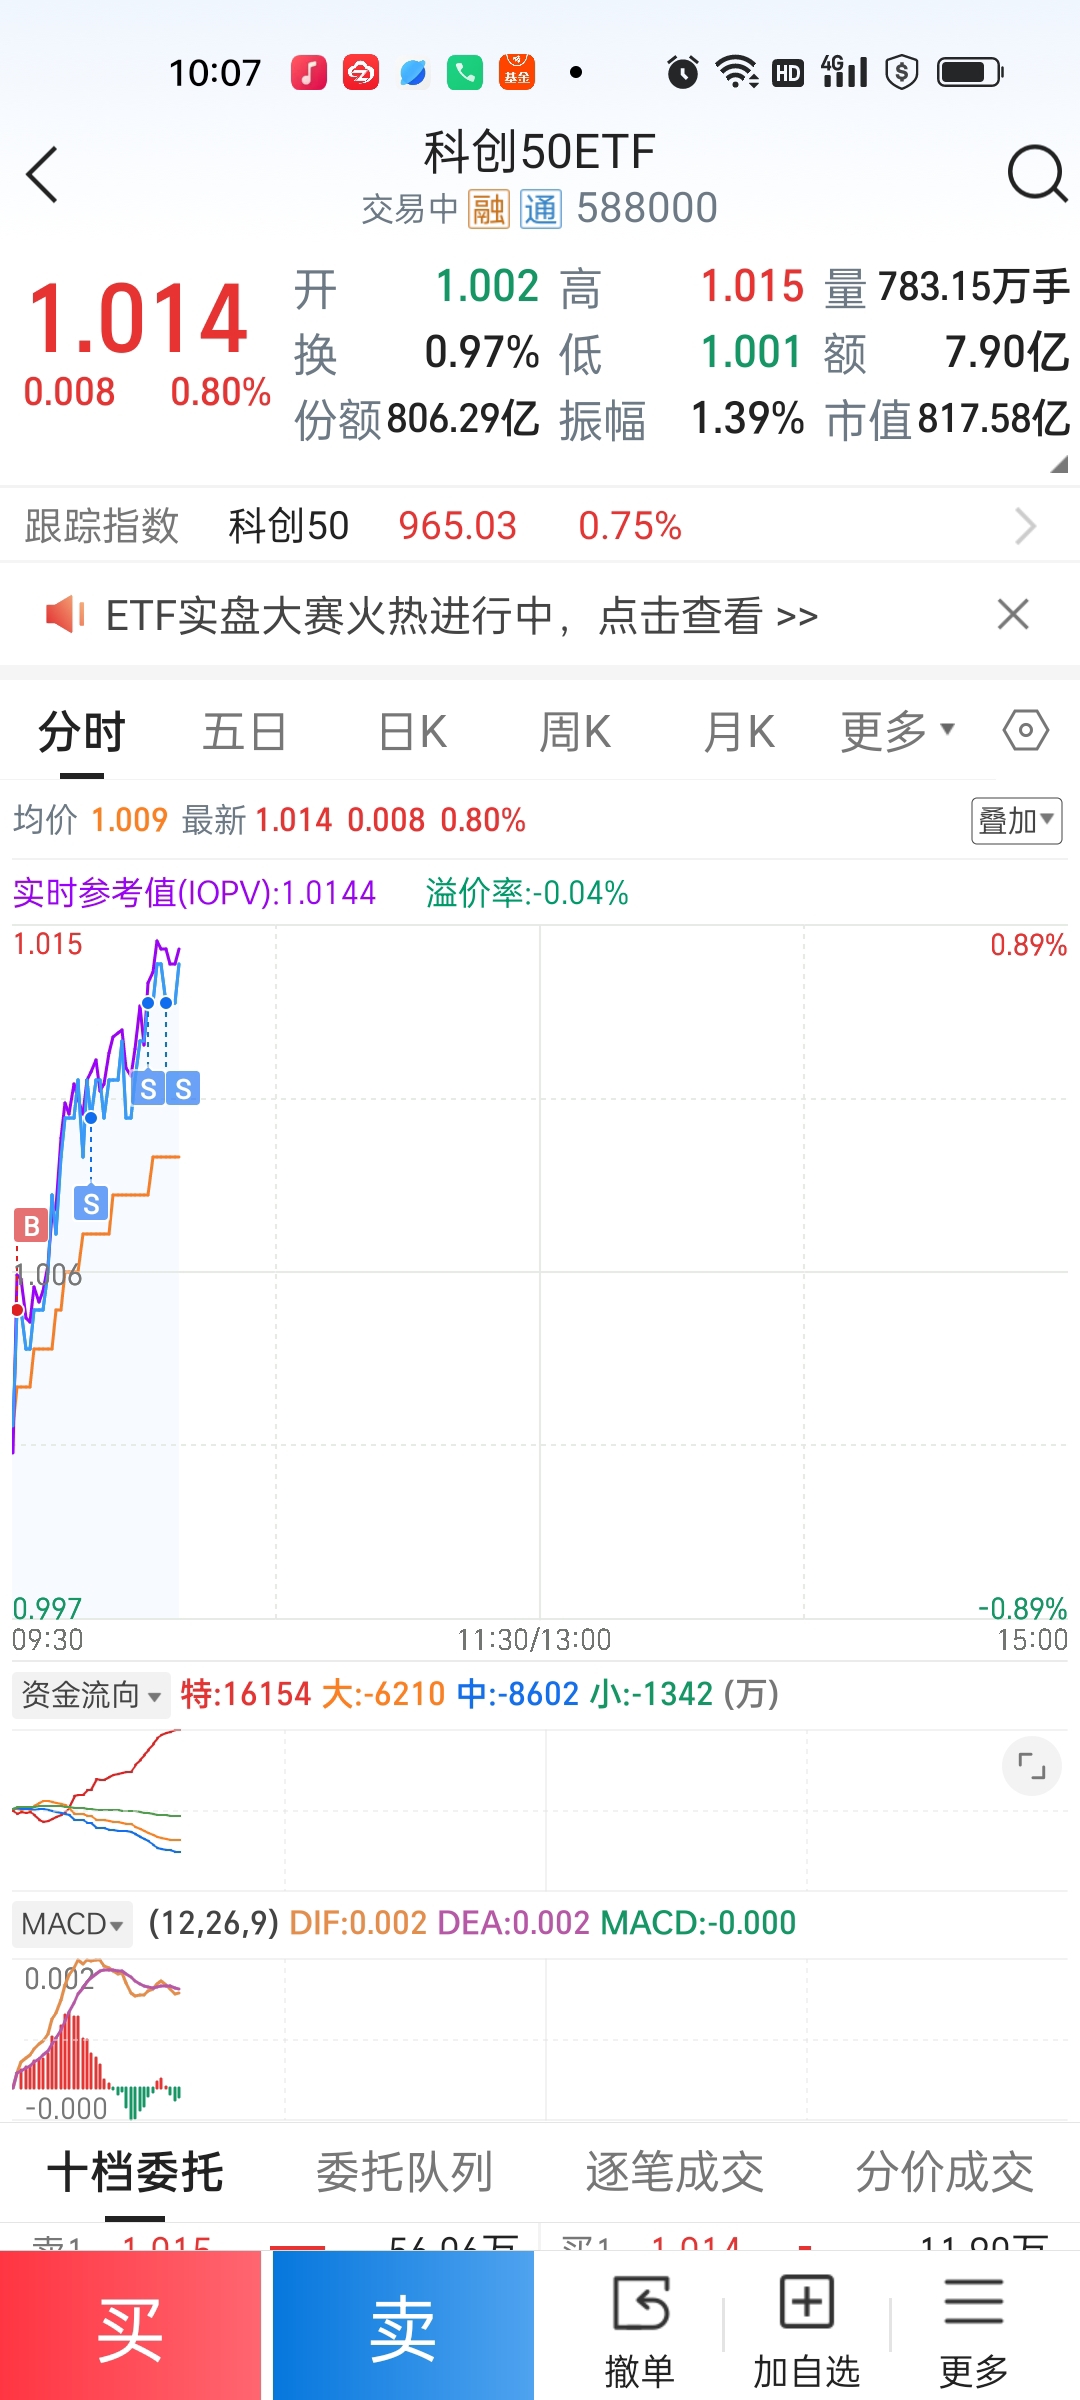Tap the shield payment protection icon
Screen dimensions: 1080x2400
click(902, 72)
